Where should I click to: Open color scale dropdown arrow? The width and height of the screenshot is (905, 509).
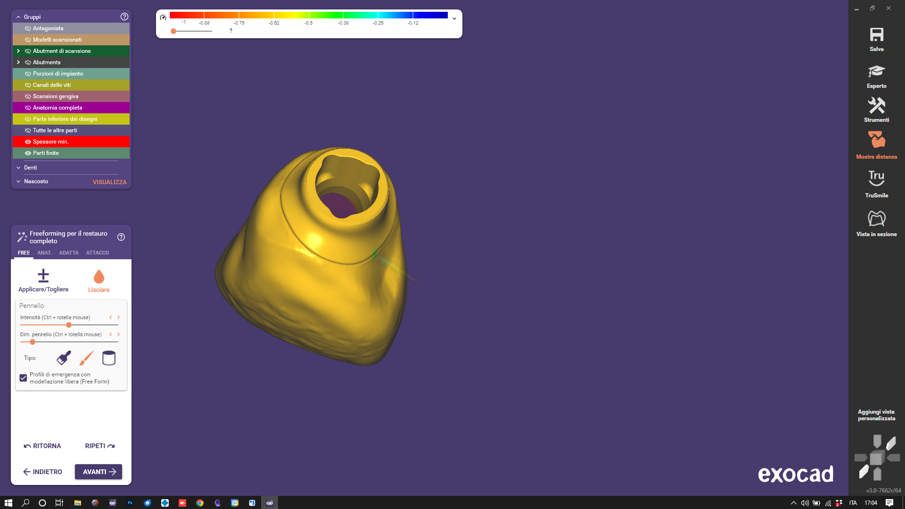pyautogui.click(x=454, y=18)
